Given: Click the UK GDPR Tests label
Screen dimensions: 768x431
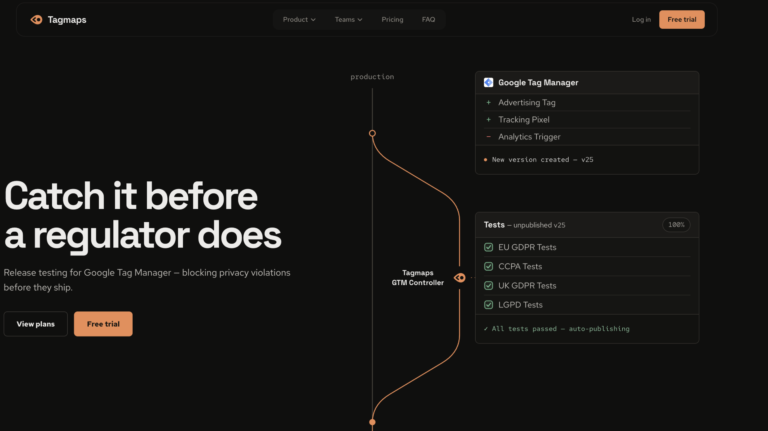Looking at the screenshot, I should pos(527,286).
